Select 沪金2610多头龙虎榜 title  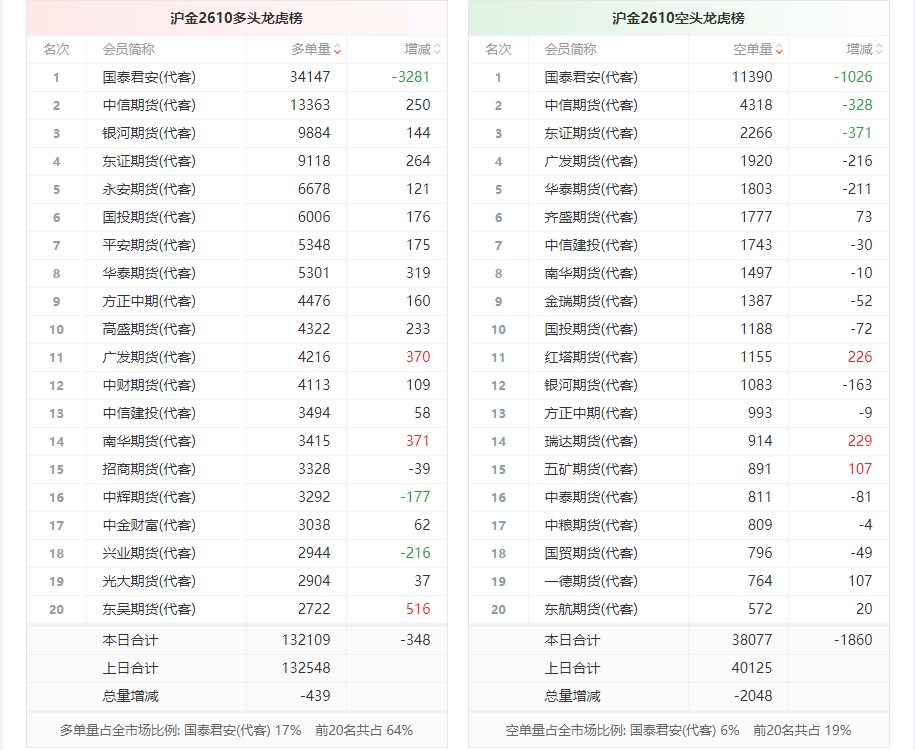point(236,18)
